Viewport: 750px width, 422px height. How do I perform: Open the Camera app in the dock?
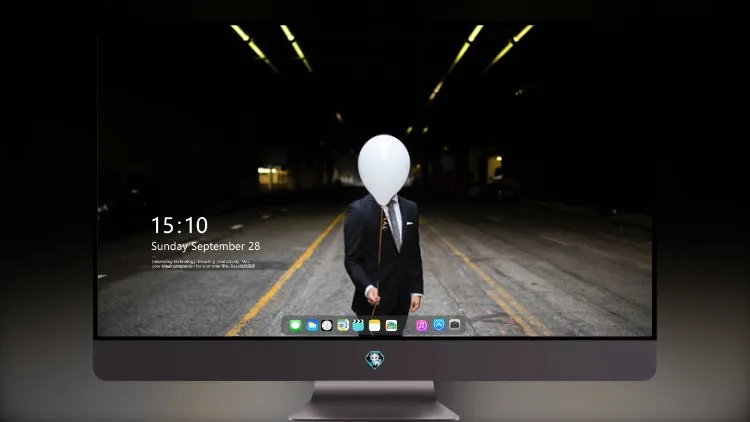click(x=455, y=325)
